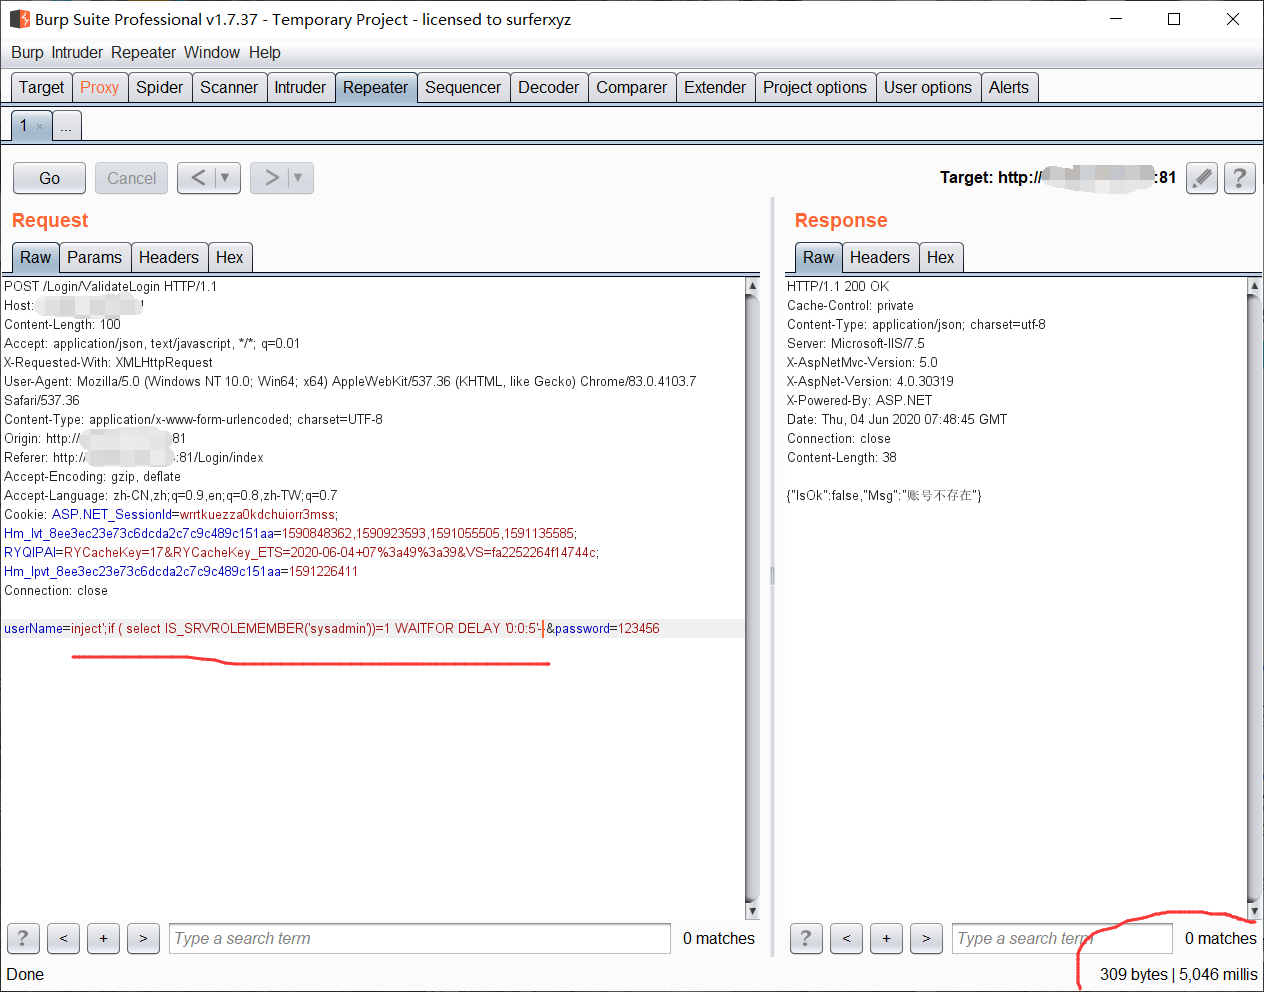Click request pane scrollbar up arrow
The height and width of the screenshot is (992, 1264).
point(752,286)
